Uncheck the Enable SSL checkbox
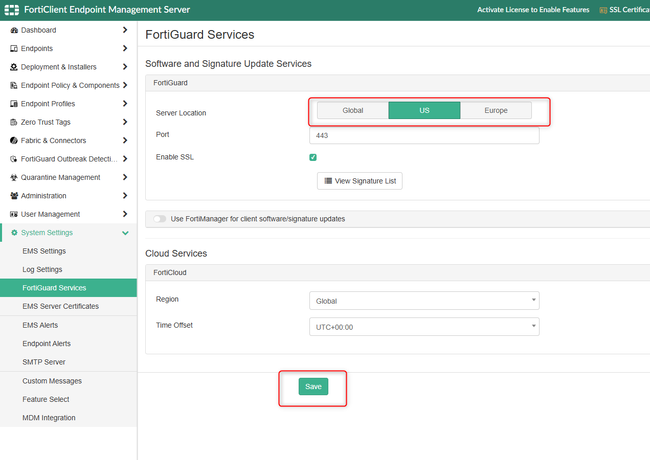This screenshot has width=650, height=460. (x=313, y=157)
